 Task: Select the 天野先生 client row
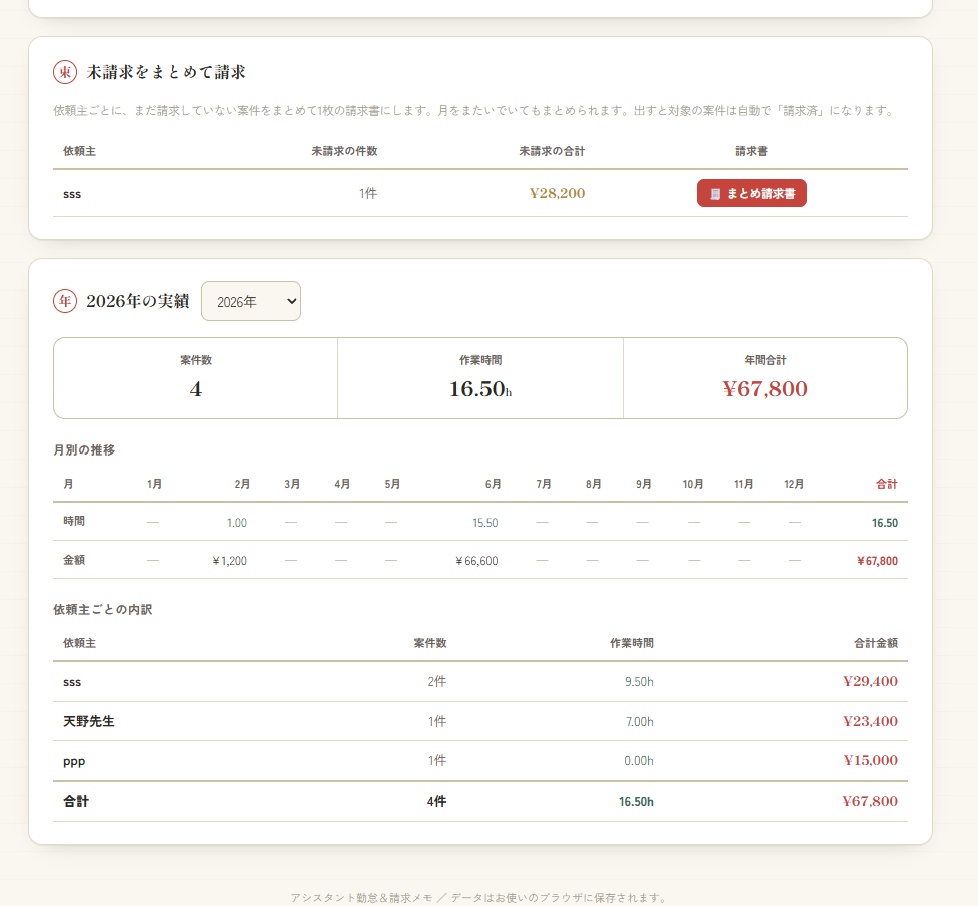pos(480,721)
